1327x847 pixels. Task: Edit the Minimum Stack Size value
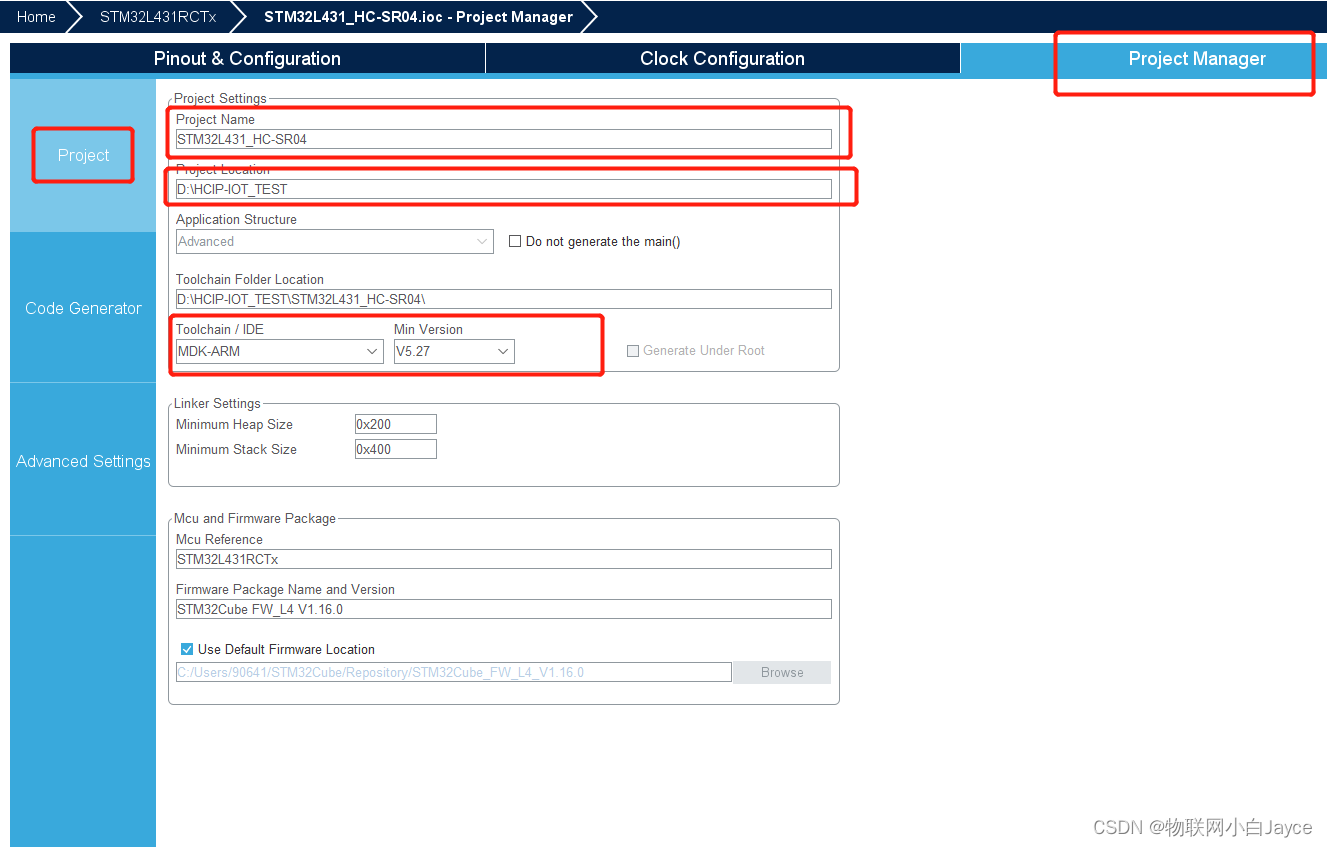click(x=396, y=449)
